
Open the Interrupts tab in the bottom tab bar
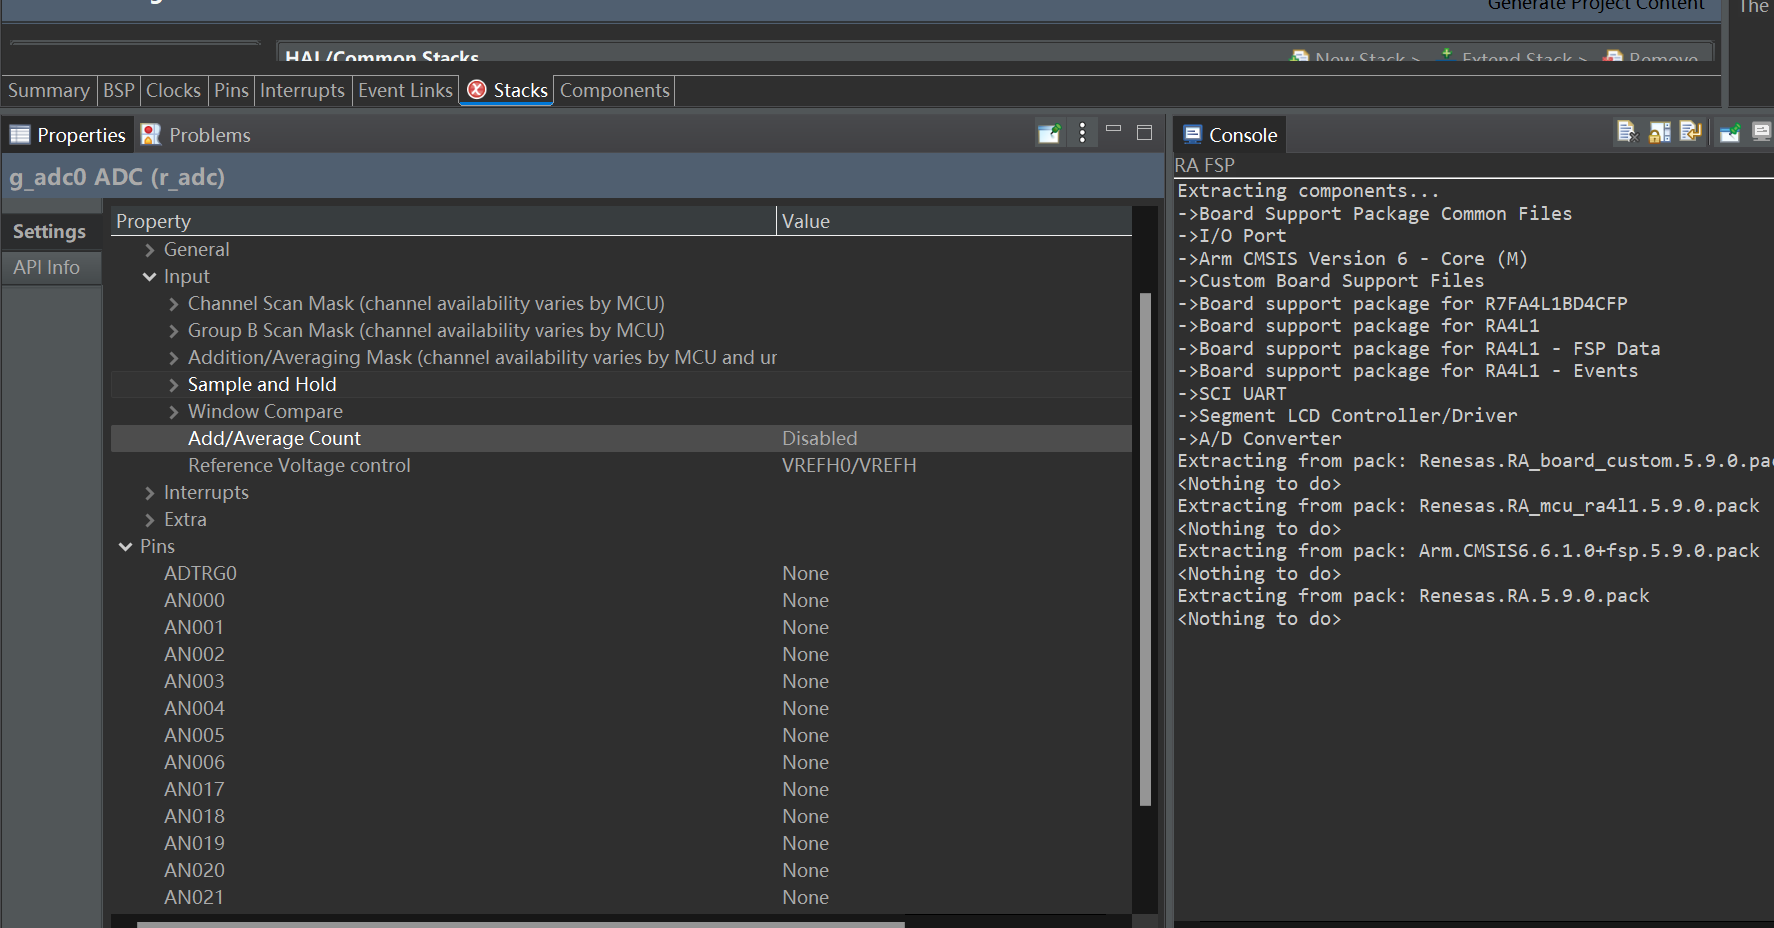pyautogui.click(x=302, y=90)
